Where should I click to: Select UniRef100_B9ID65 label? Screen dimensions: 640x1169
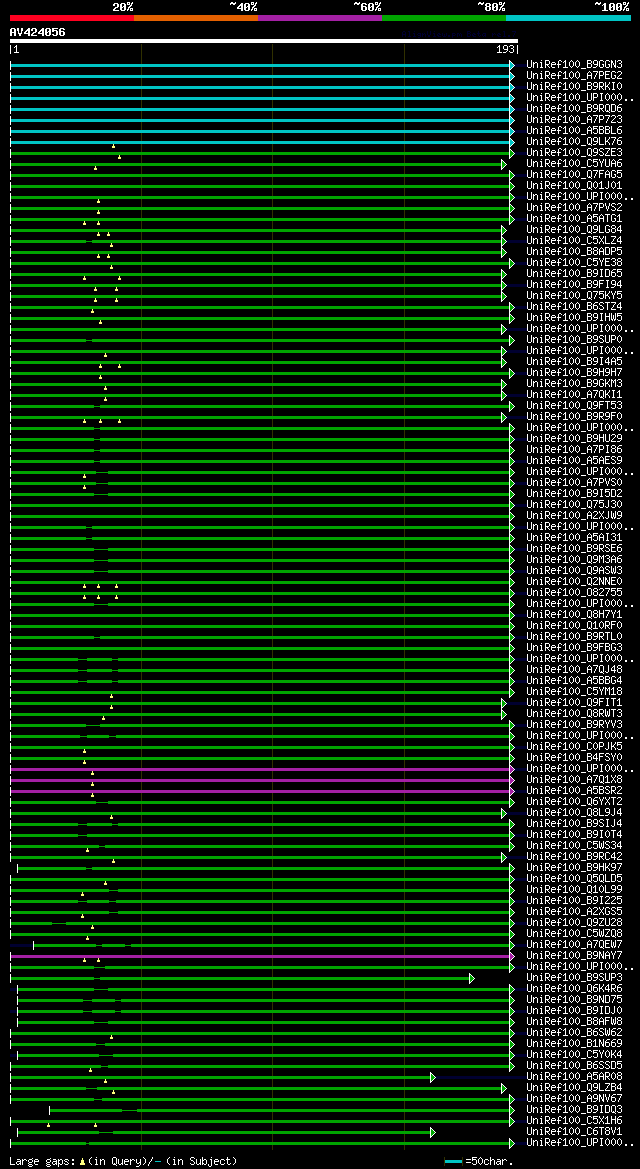click(x=574, y=274)
